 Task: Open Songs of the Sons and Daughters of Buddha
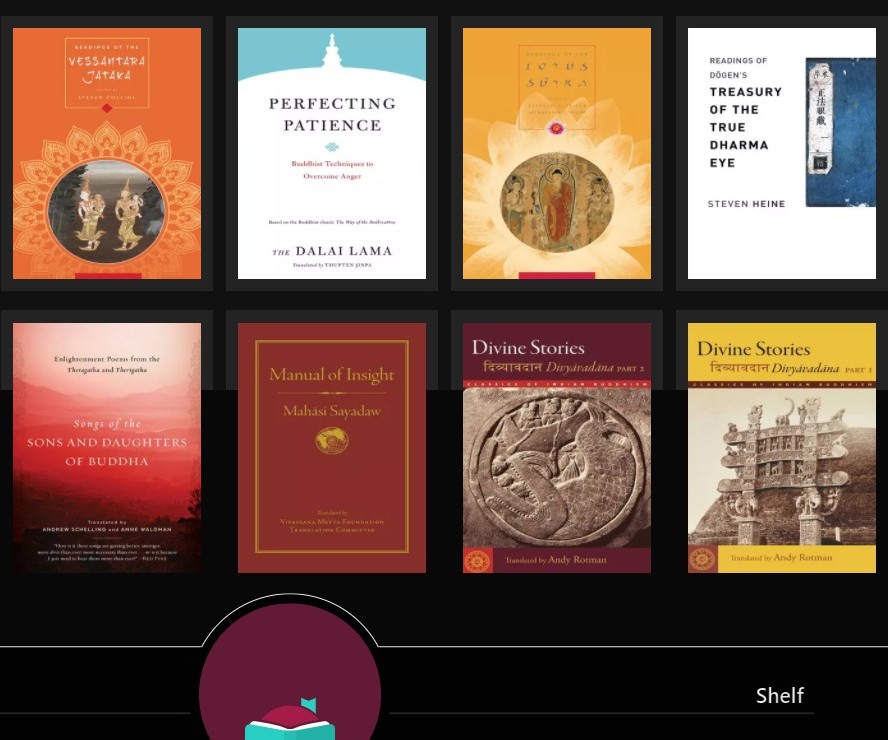pyautogui.click(x=107, y=448)
